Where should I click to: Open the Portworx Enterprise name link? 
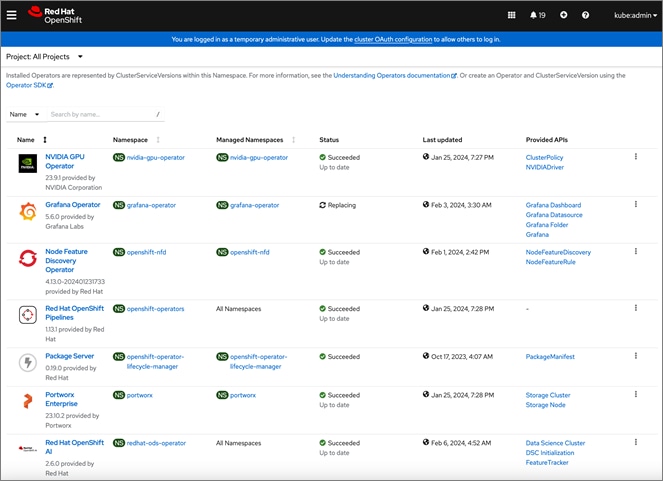click(x=61, y=399)
